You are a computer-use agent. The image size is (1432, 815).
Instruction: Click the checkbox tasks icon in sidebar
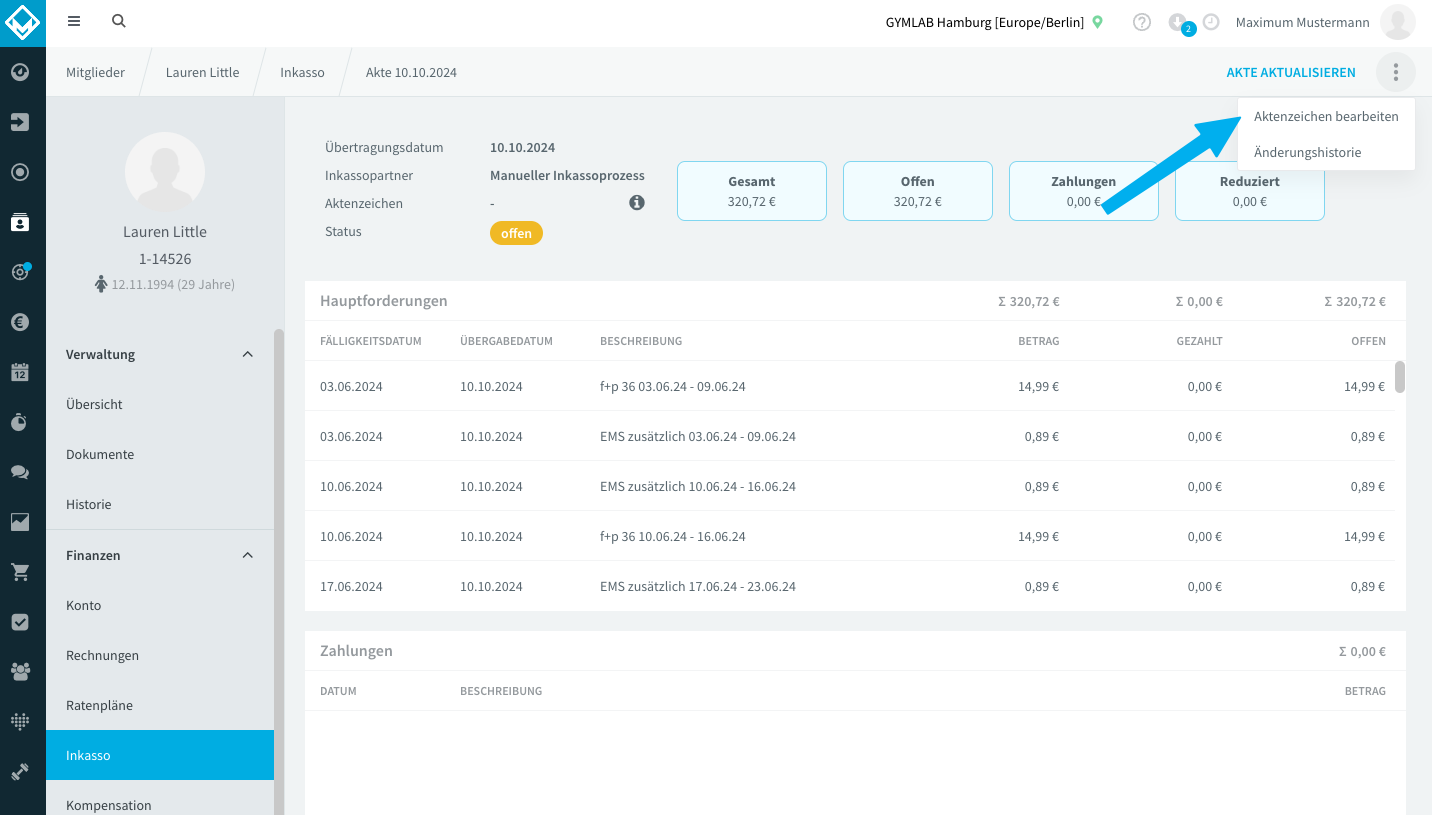20,622
